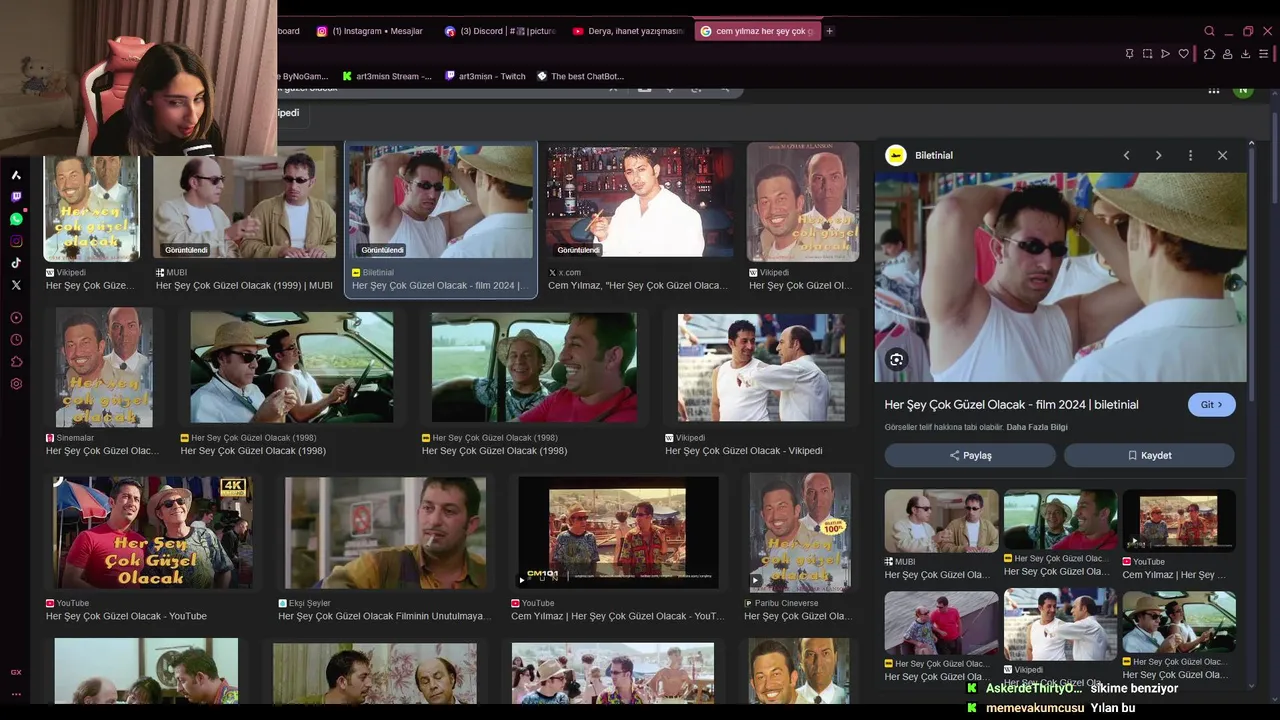Click the pinboard pin icon in toolbar

[1129, 54]
